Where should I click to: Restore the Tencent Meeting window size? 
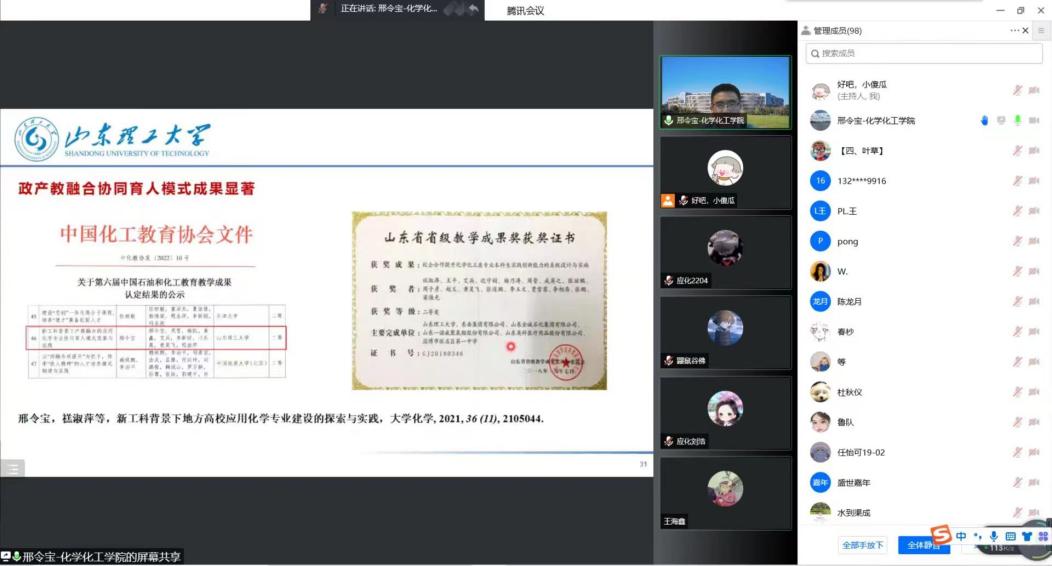1020,10
